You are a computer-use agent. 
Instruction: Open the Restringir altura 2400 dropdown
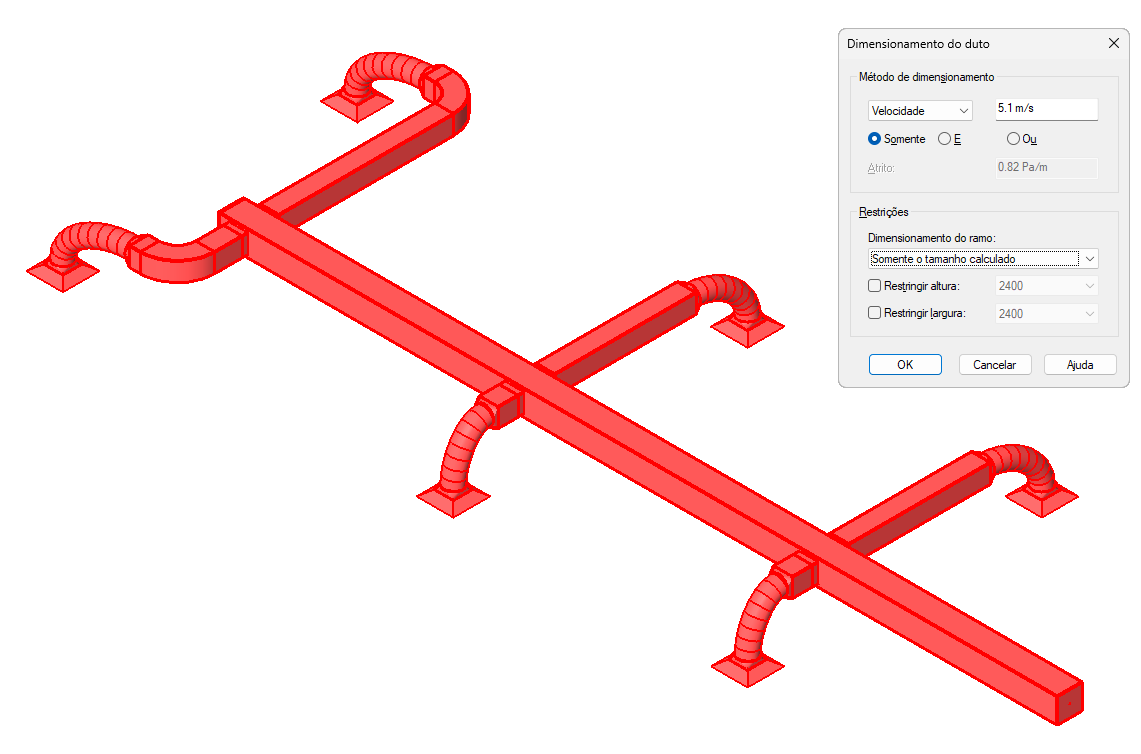(1046, 286)
